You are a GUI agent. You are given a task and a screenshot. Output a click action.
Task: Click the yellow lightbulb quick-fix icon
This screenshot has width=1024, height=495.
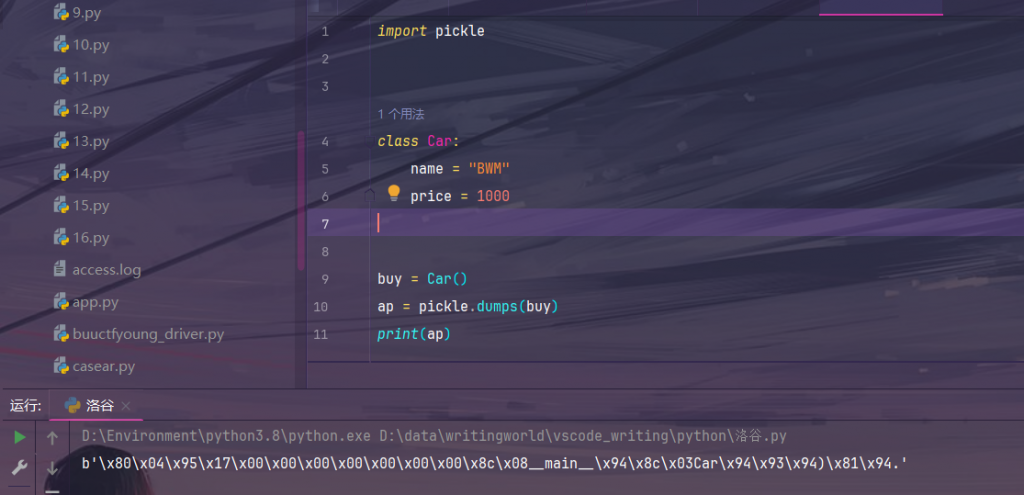tap(393, 192)
